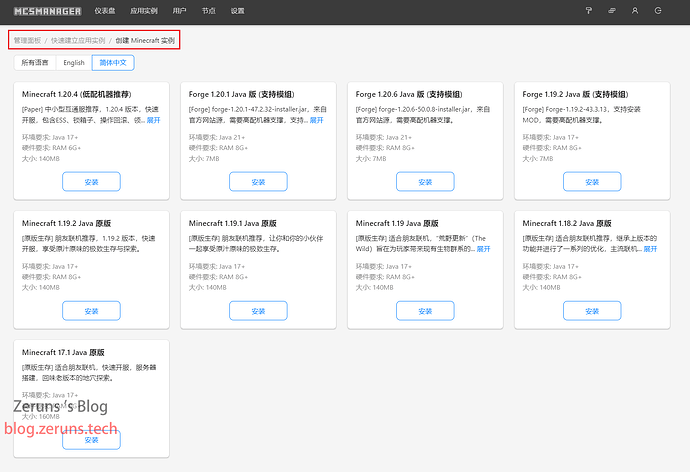Viewport: 690px width, 472px height.
Task: Click 环境要求: Java 21+ in Forge 1.20.1 card
Action: [217, 137]
